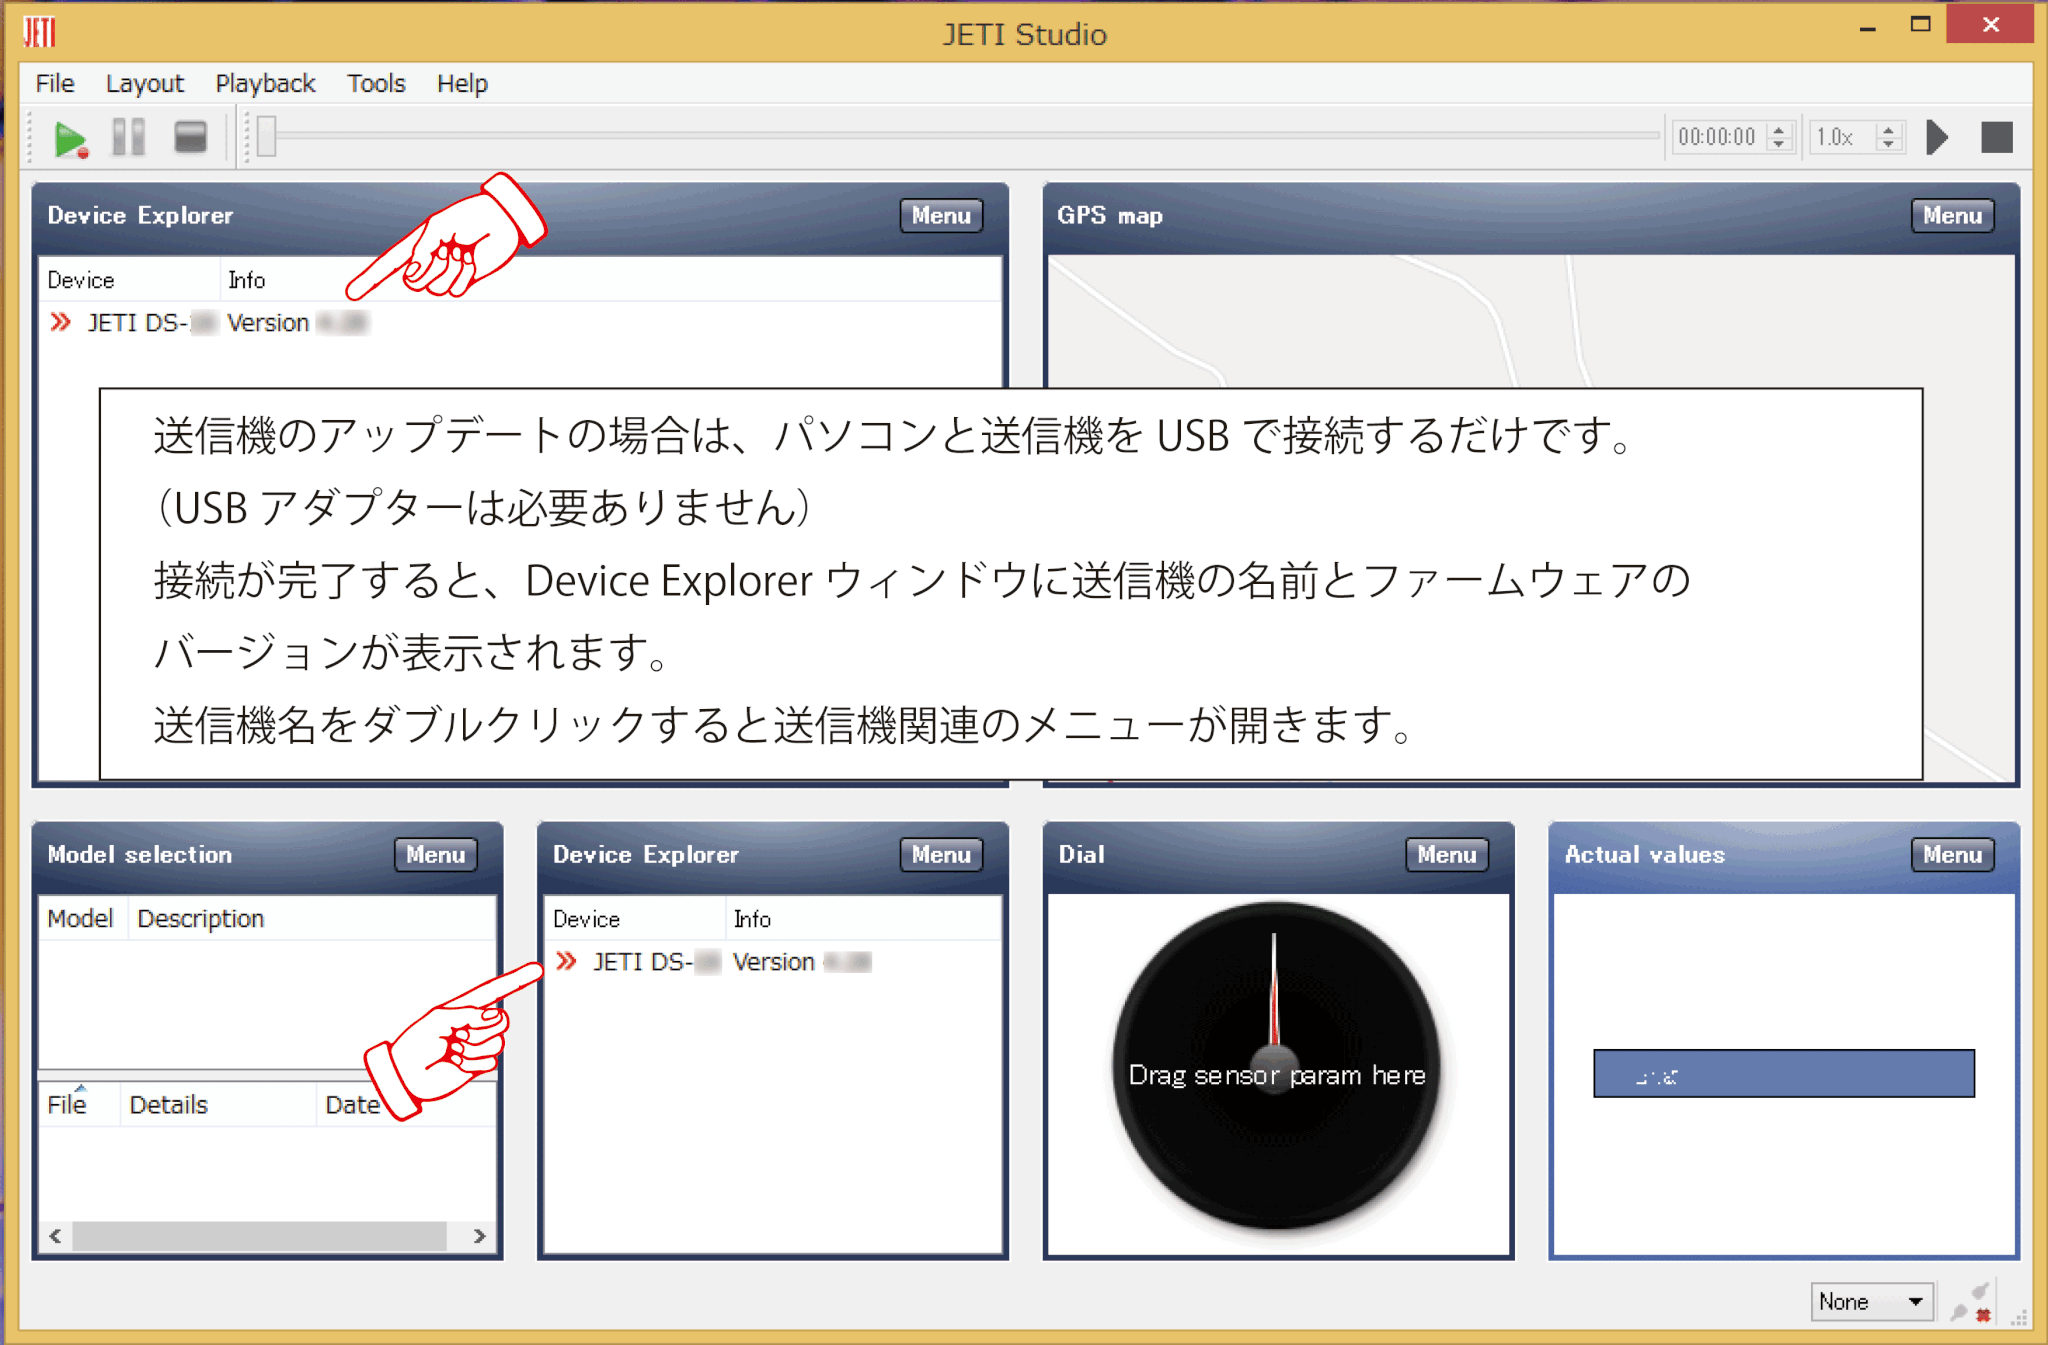
Task: Open Menu of top Device Explorer panel
Action: point(941,215)
